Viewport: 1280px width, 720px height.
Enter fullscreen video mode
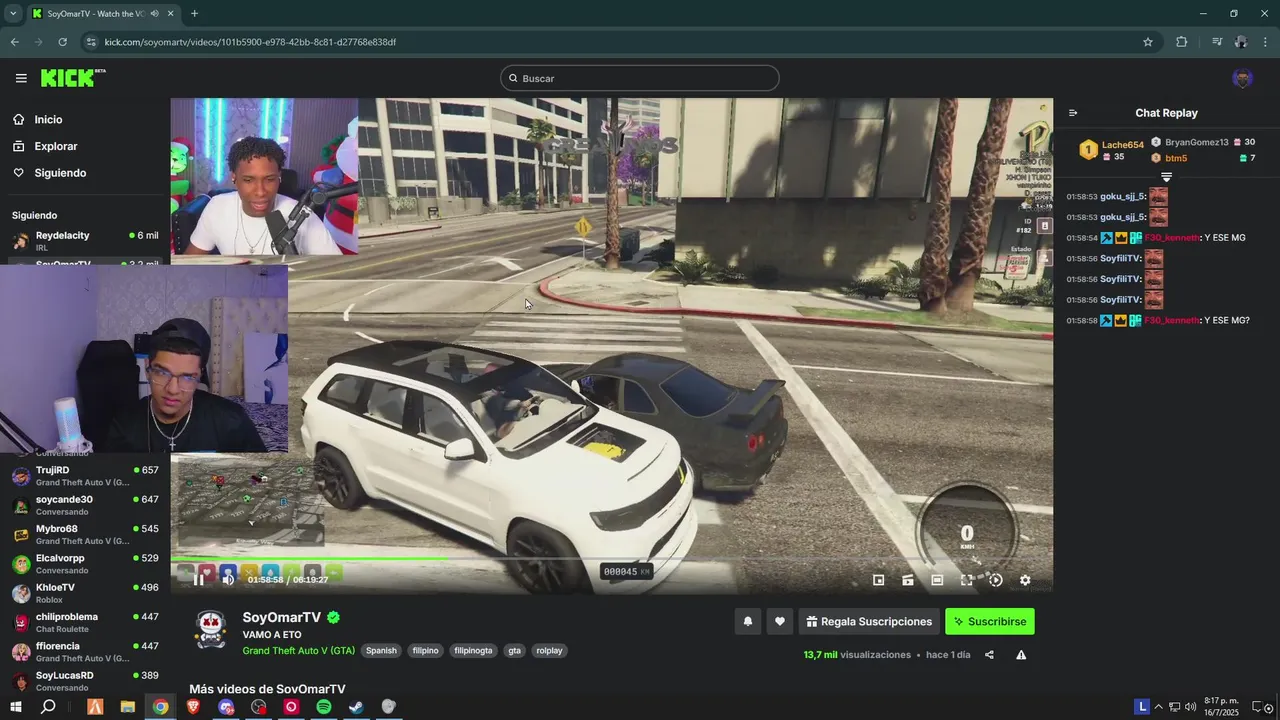coord(966,580)
